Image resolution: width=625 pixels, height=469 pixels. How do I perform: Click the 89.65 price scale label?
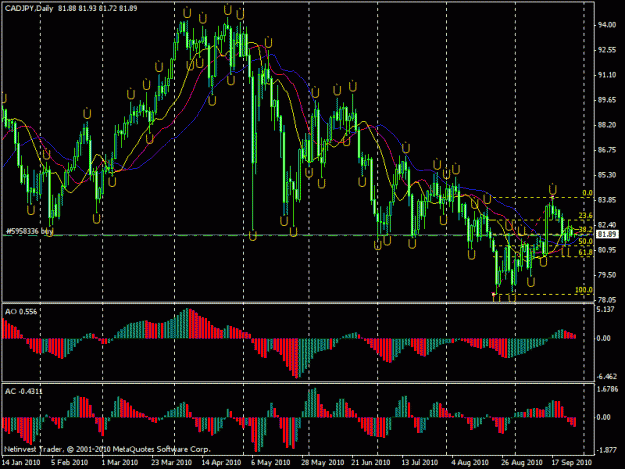[x=607, y=100]
